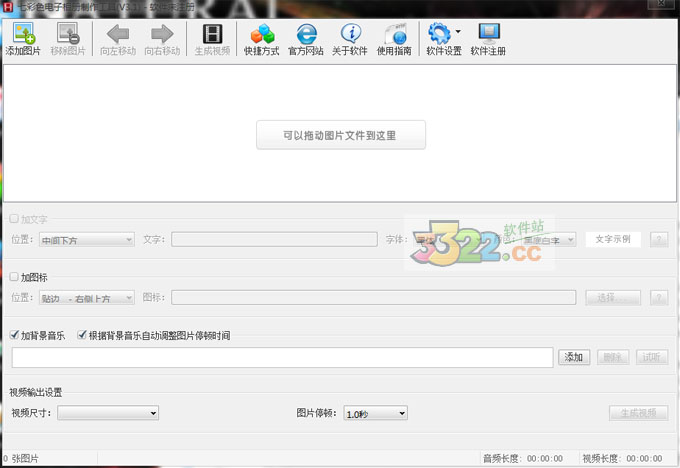
Task: Click the 生成视频 film icon in toolbar
Action: [212, 35]
